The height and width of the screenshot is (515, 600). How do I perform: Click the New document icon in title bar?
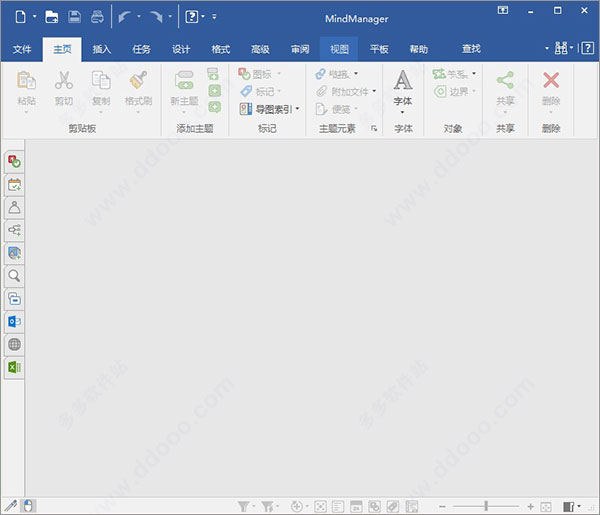21,16
